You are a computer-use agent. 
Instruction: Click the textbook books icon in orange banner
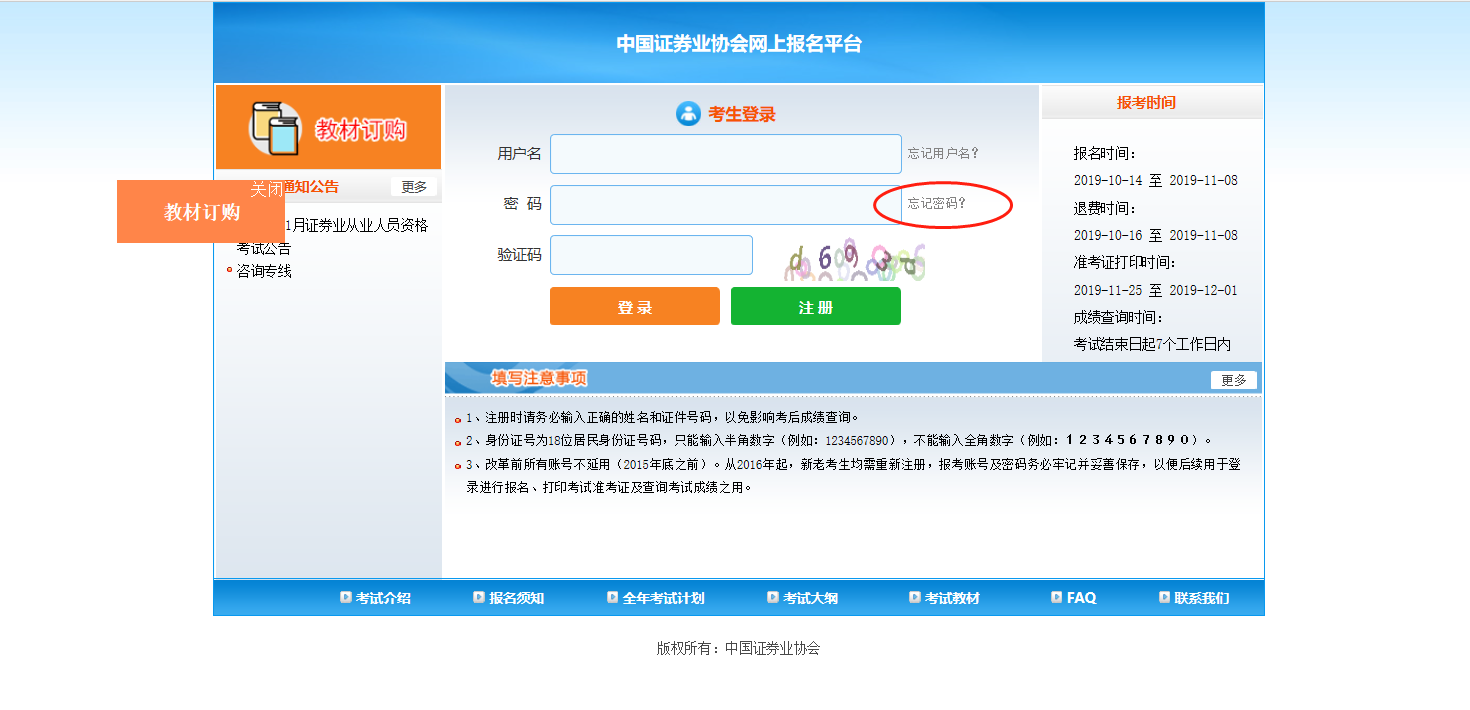click(x=275, y=128)
